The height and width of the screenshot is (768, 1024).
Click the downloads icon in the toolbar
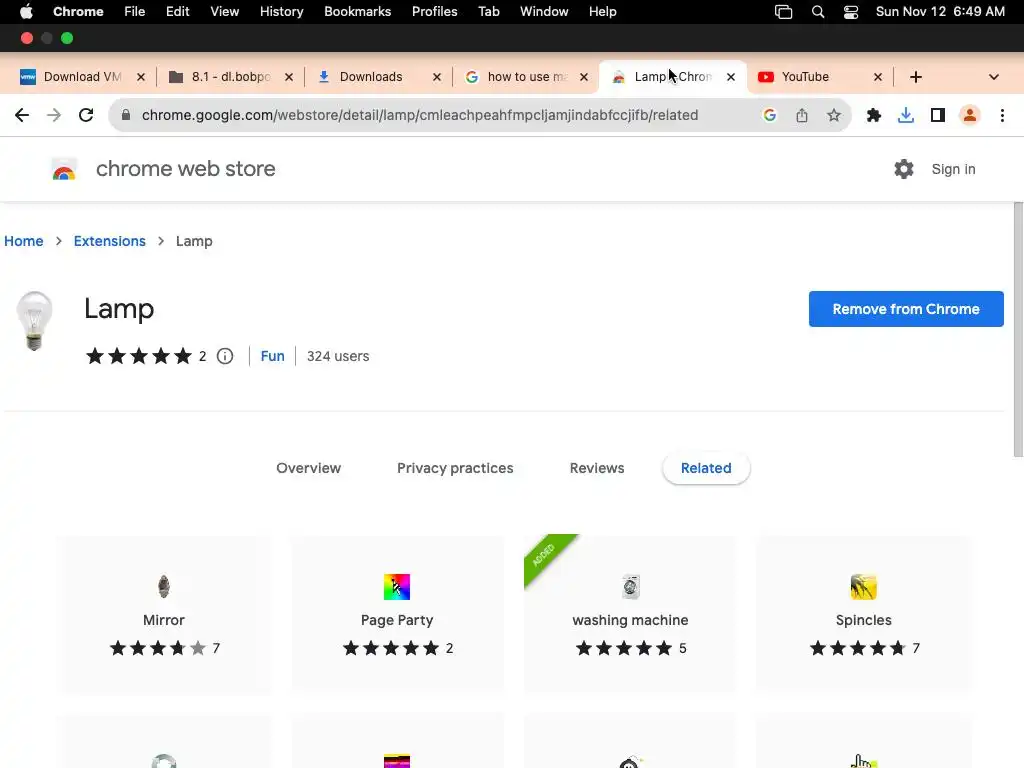906,115
